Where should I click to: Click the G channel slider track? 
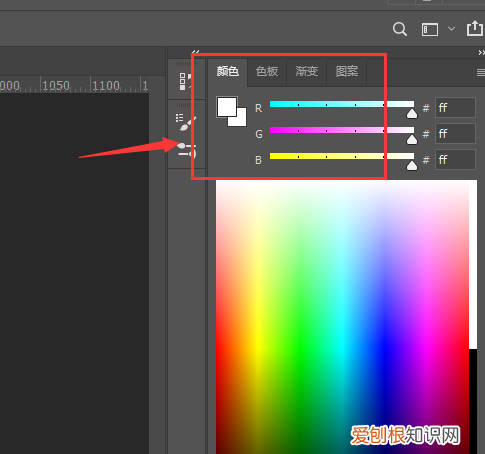342,130
